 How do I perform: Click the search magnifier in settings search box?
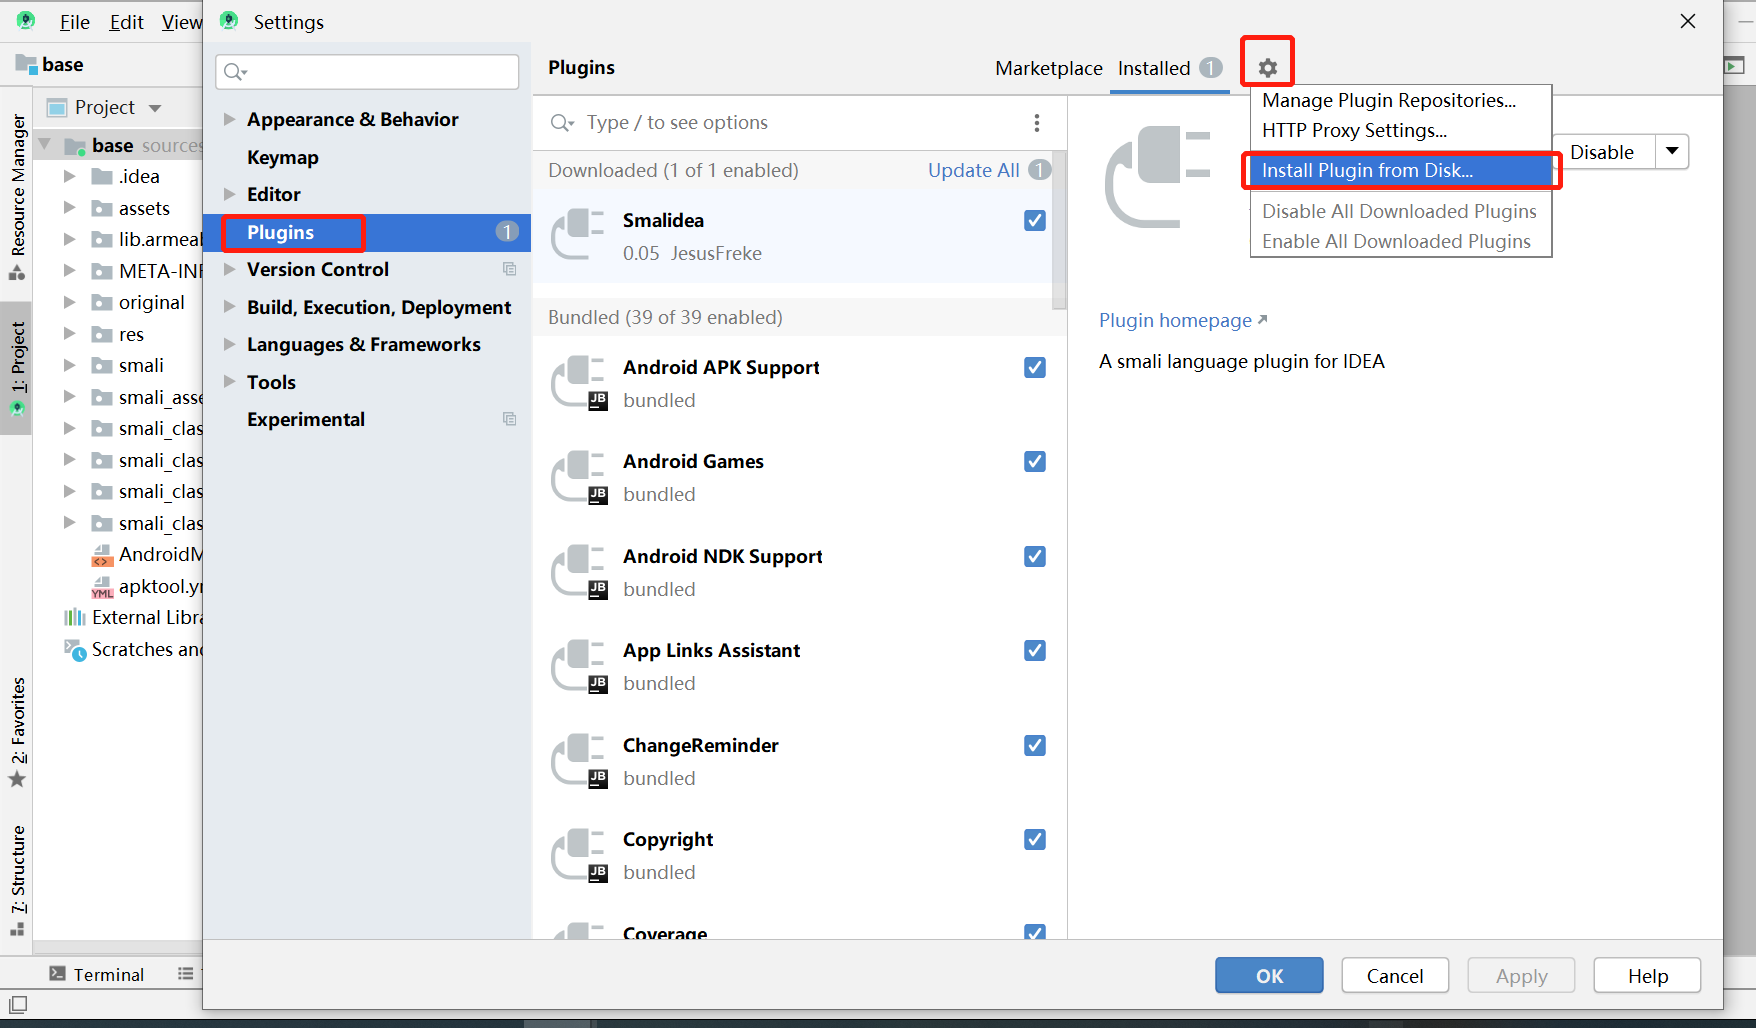point(235,71)
